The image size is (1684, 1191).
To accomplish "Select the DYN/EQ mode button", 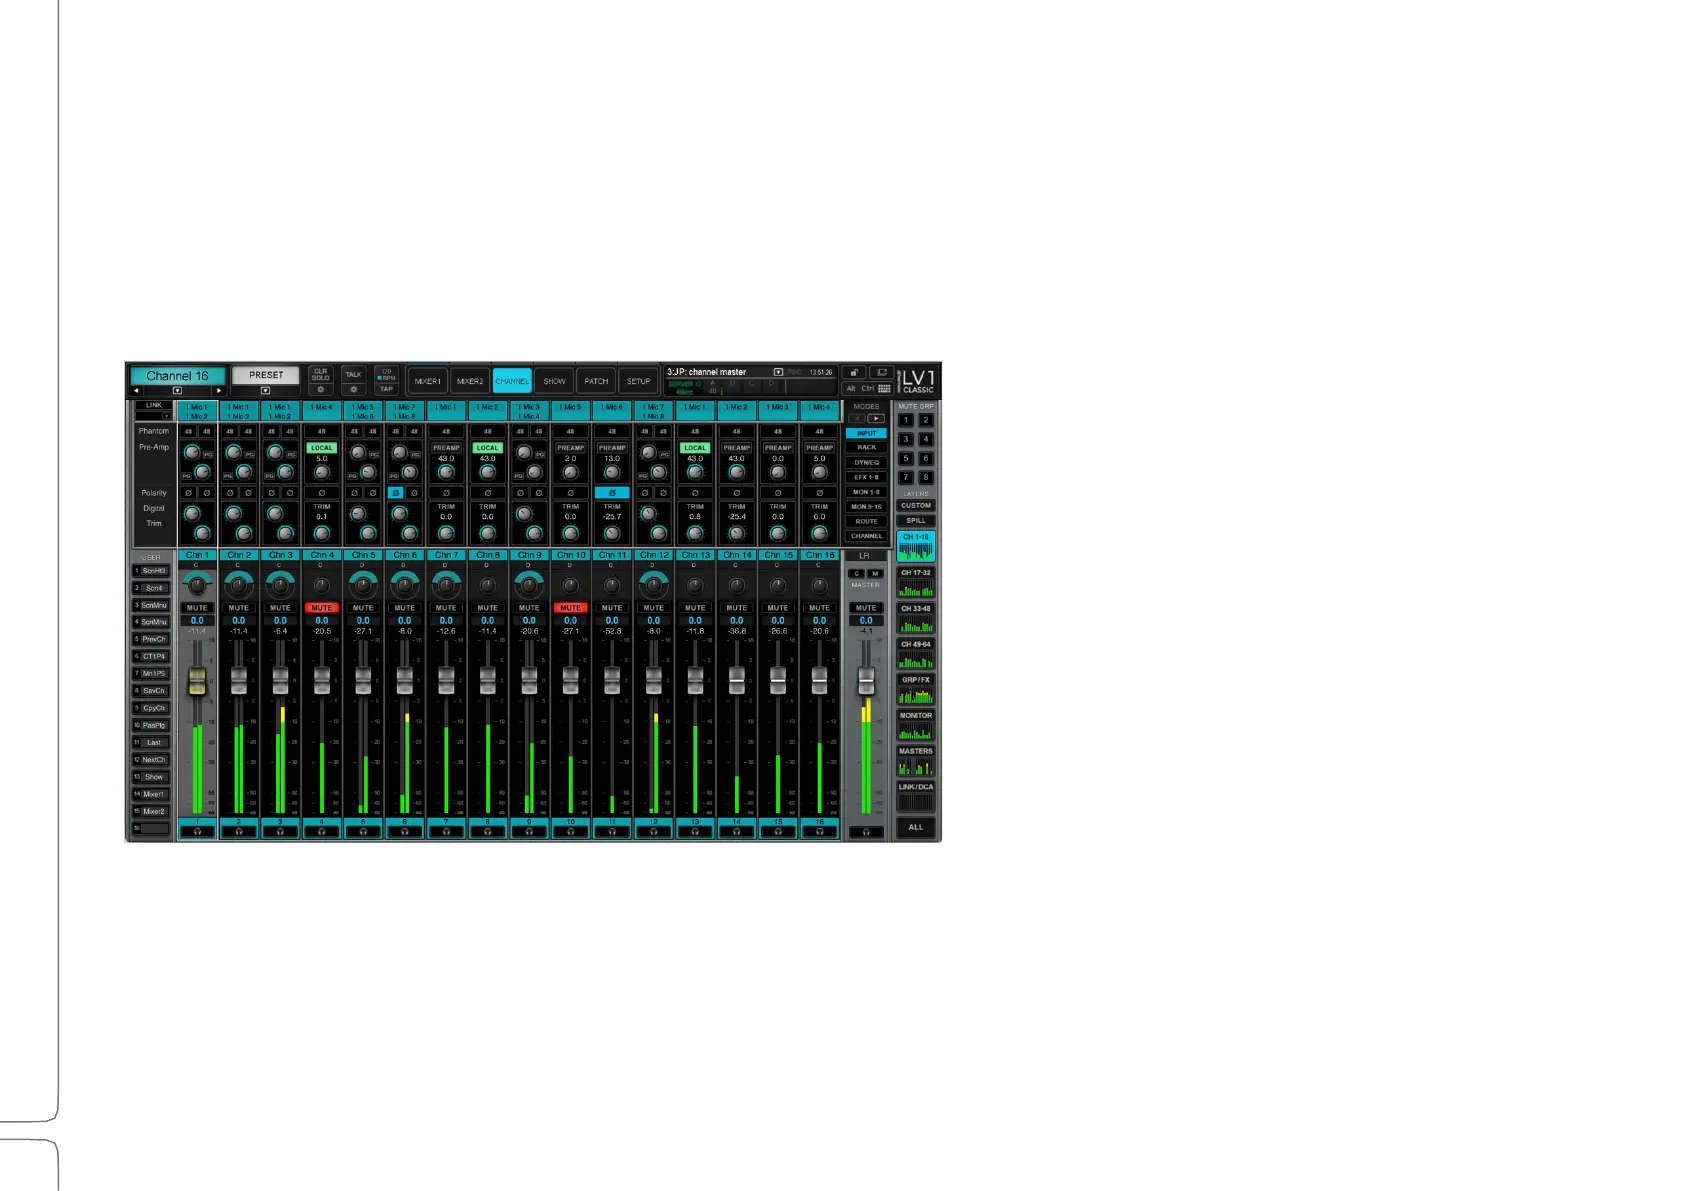I will click(x=866, y=462).
